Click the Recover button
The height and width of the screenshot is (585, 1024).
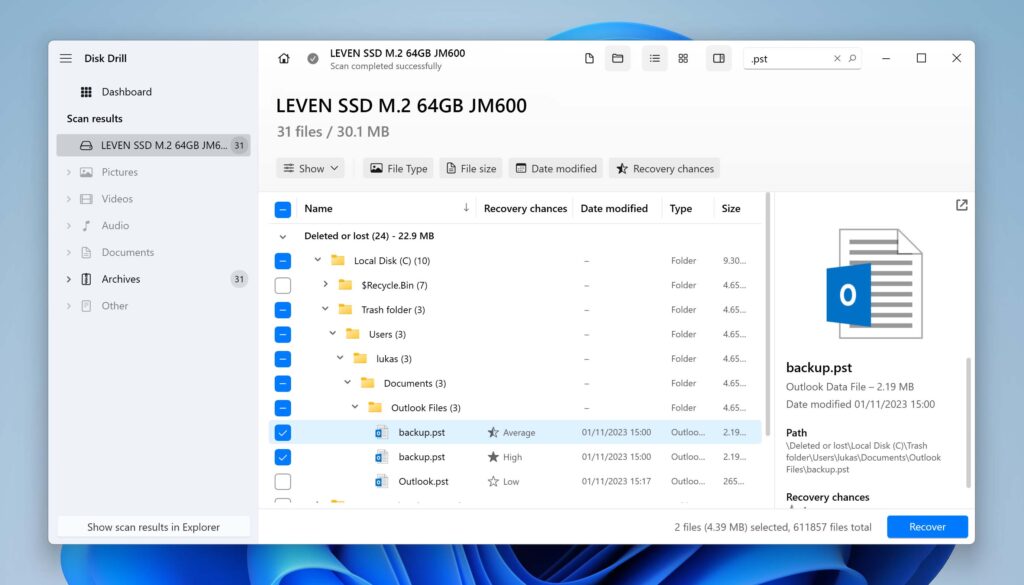pyautogui.click(x=927, y=526)
